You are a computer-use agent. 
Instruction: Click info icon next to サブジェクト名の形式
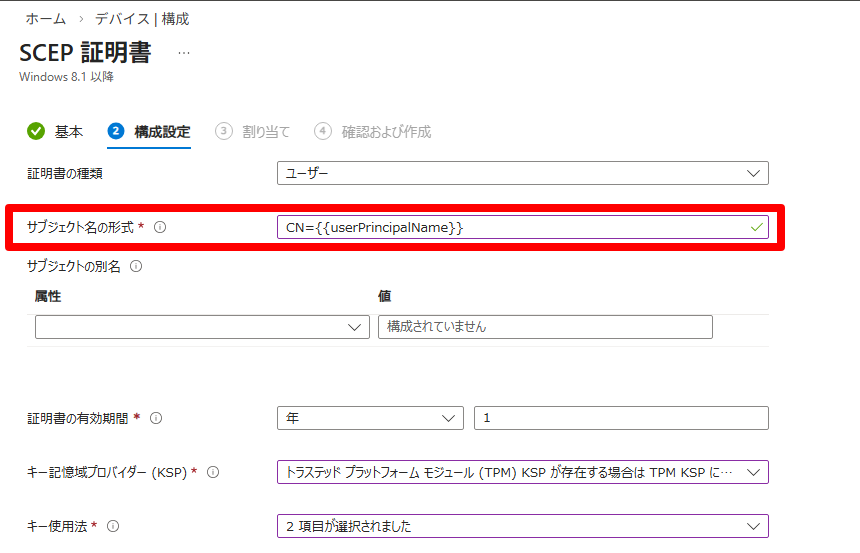click(x=160, y=228)
